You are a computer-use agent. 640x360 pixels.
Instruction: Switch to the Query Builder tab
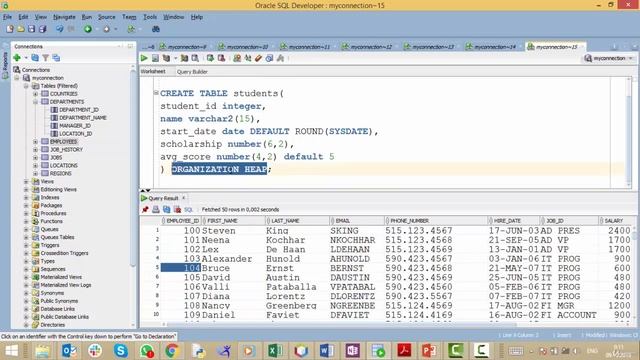[192, 72]
